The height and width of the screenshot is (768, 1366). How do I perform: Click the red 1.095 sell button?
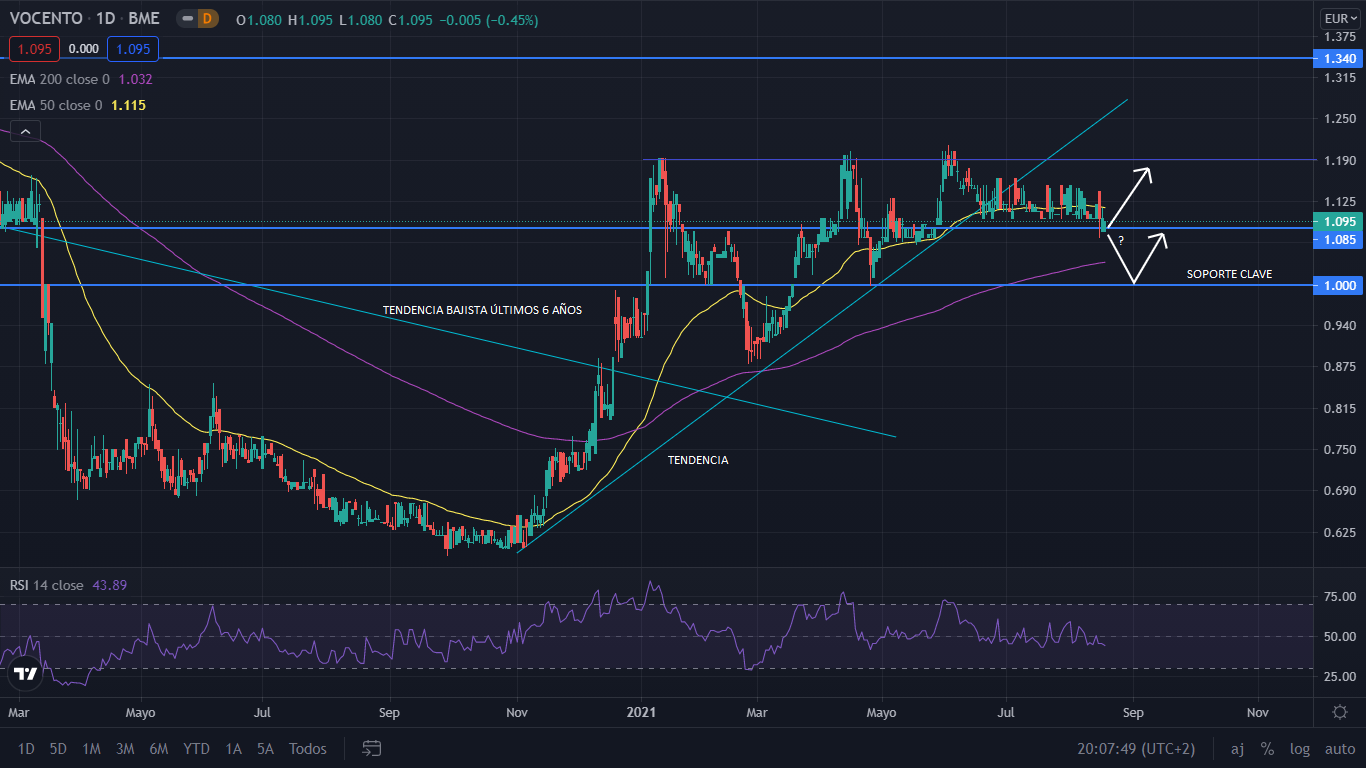pos(34,48)
